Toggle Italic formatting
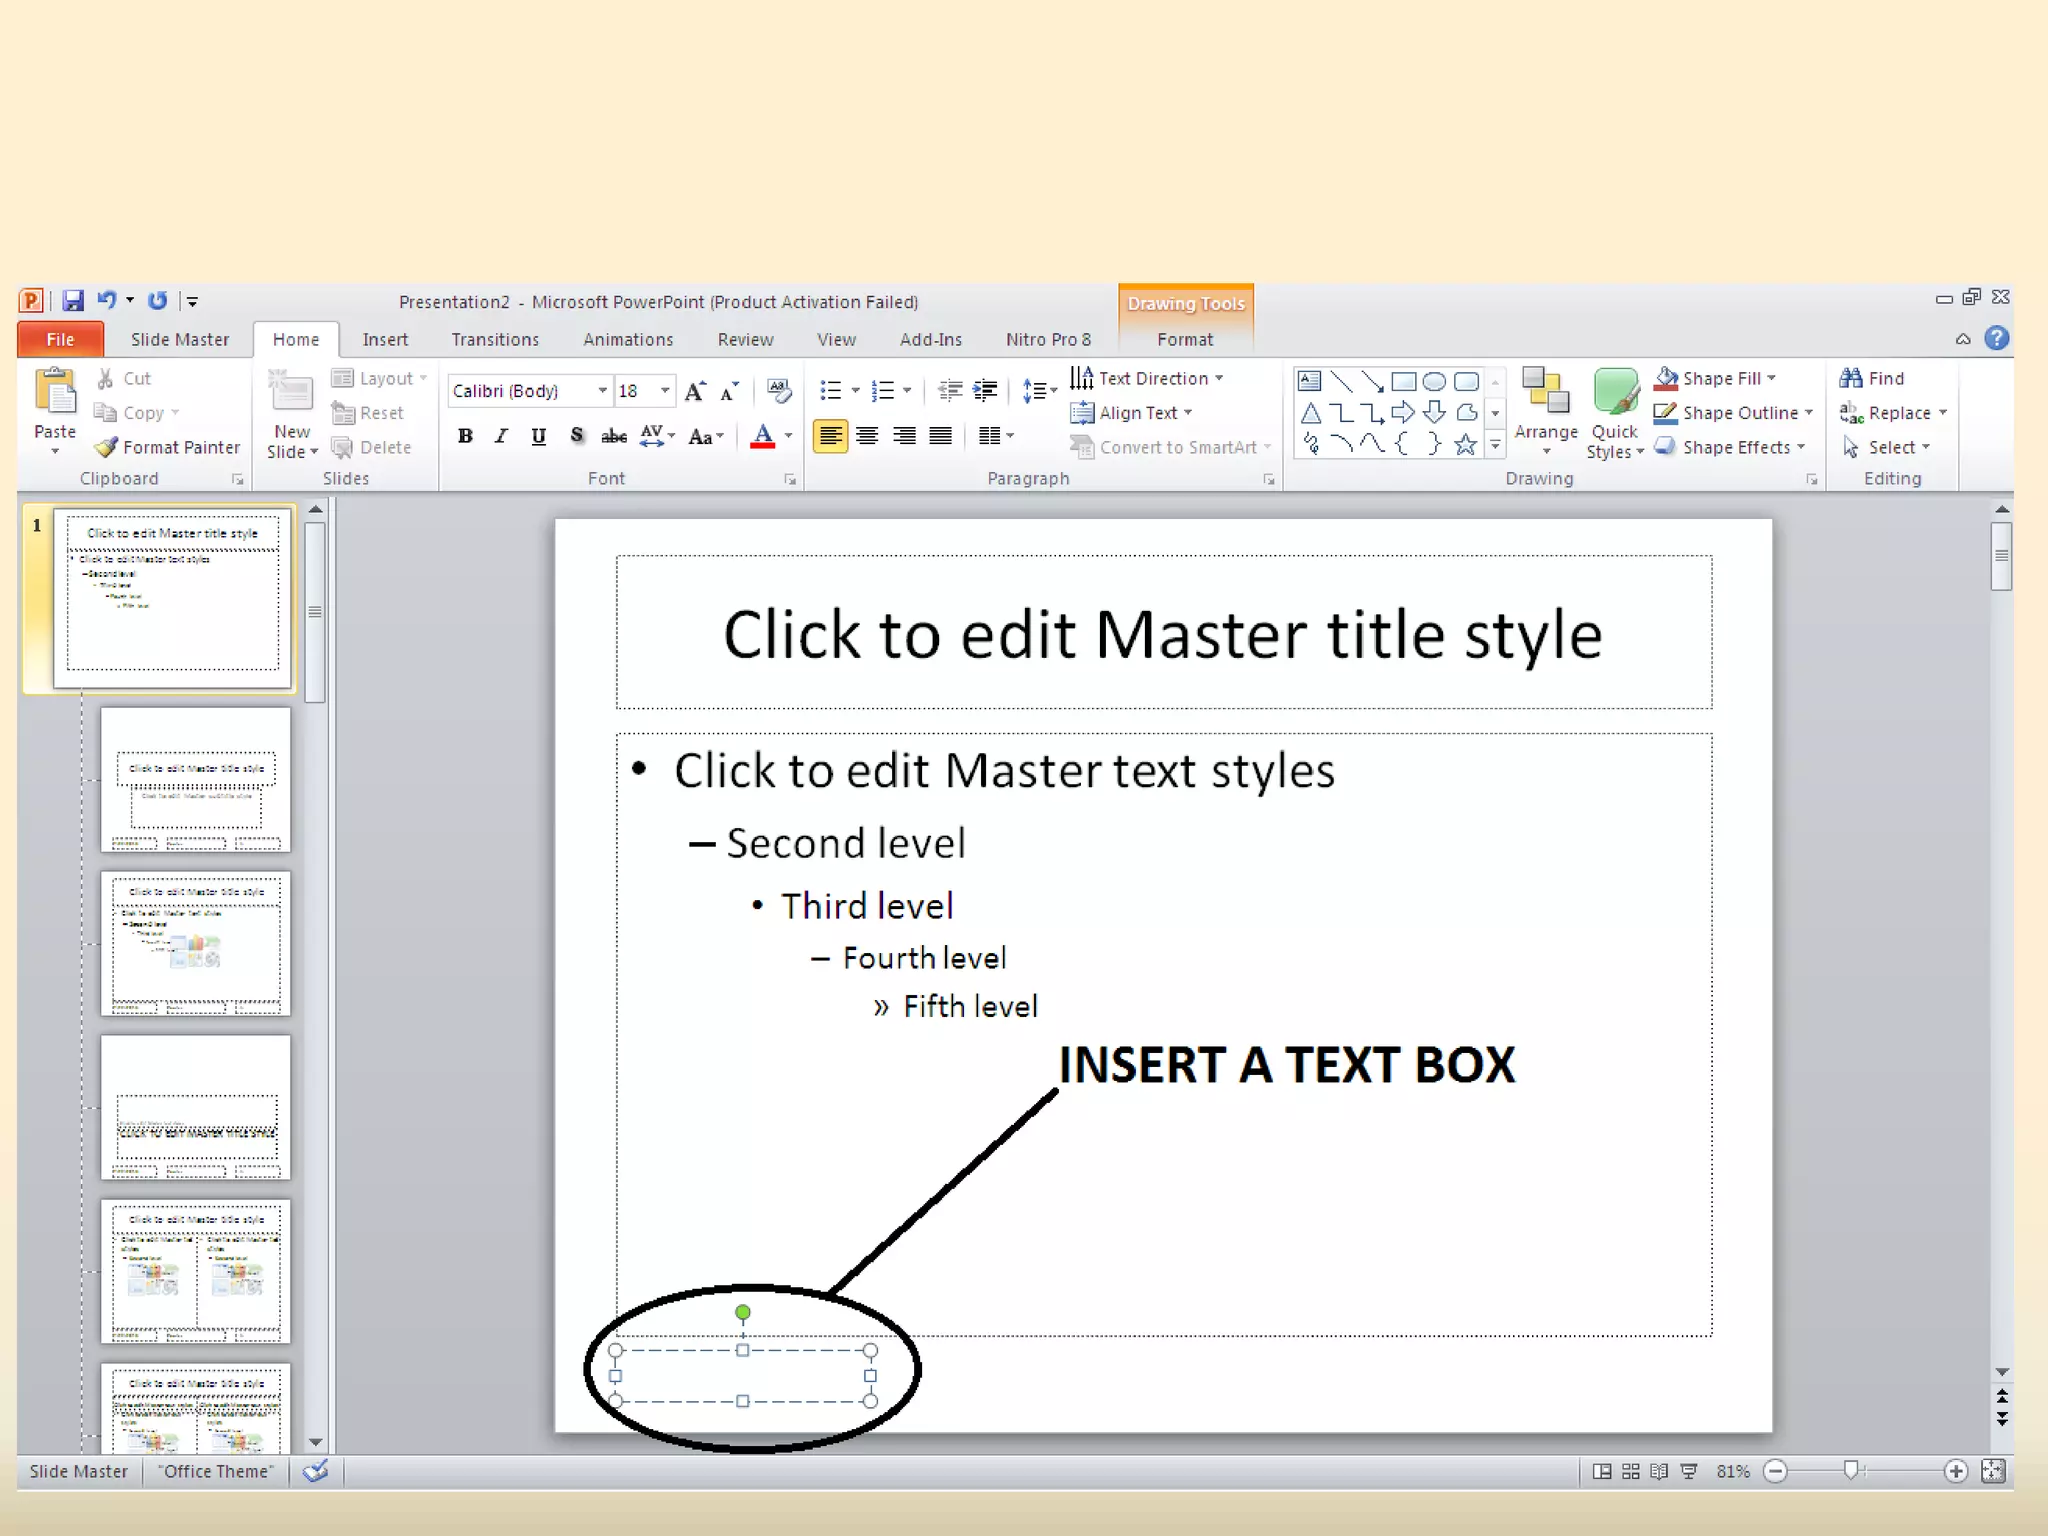Viewport: 2048px width, 1536px height. click(501, 436)
